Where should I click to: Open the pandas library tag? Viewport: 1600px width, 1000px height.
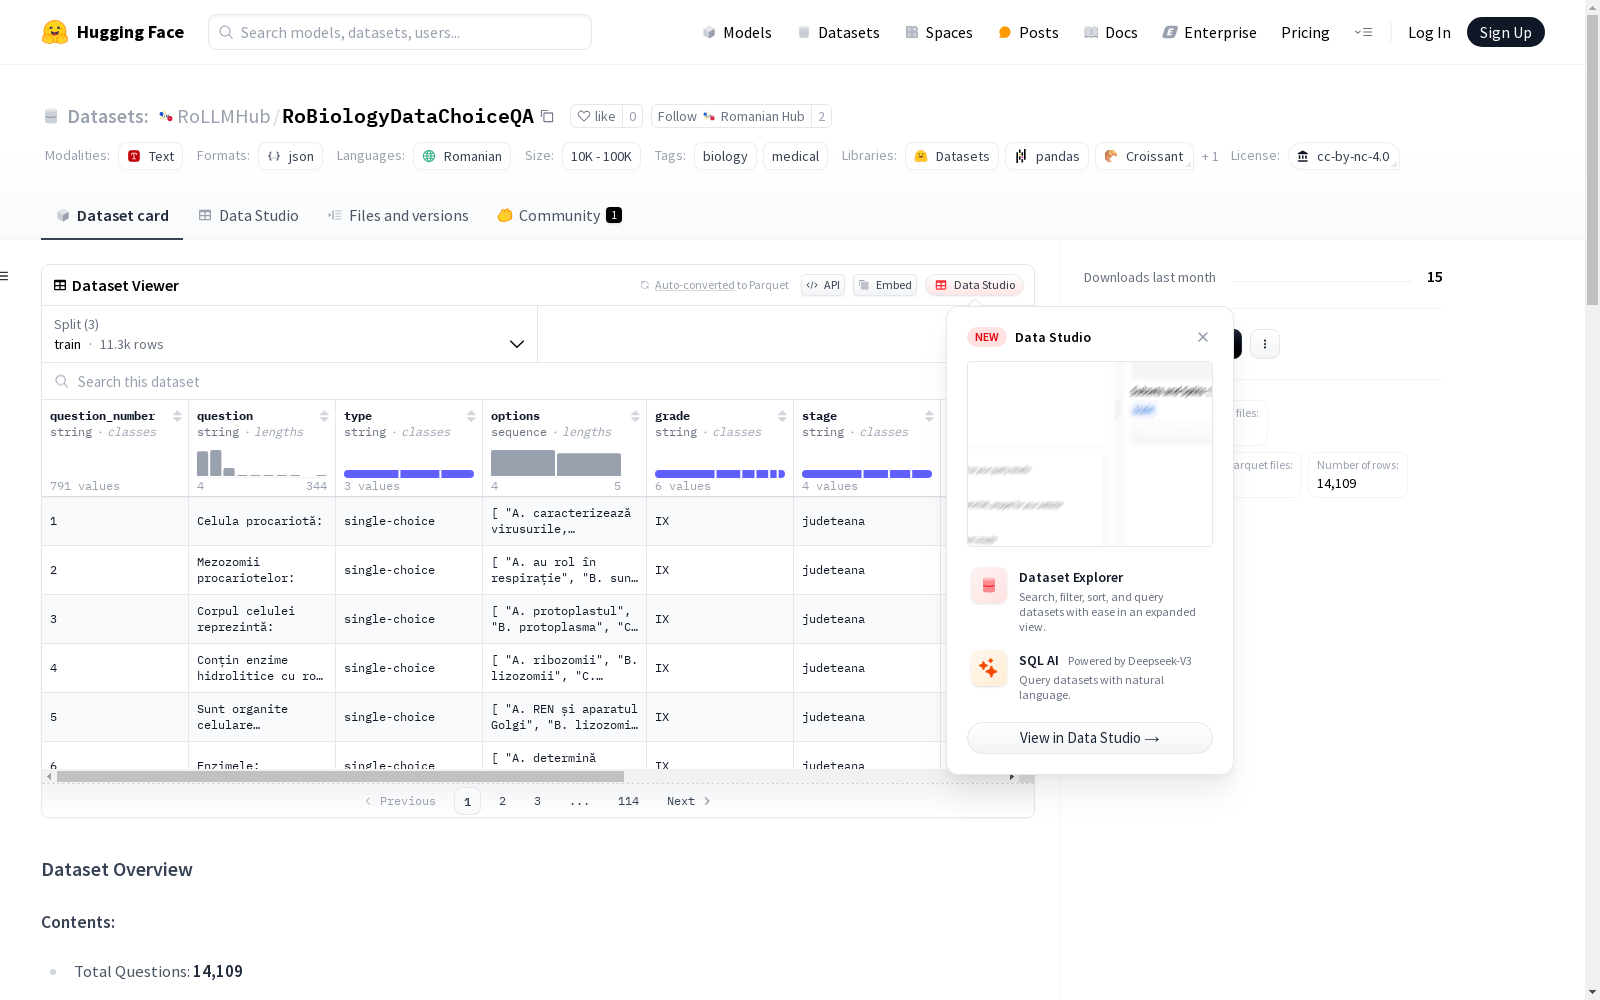pos(1047,156)
